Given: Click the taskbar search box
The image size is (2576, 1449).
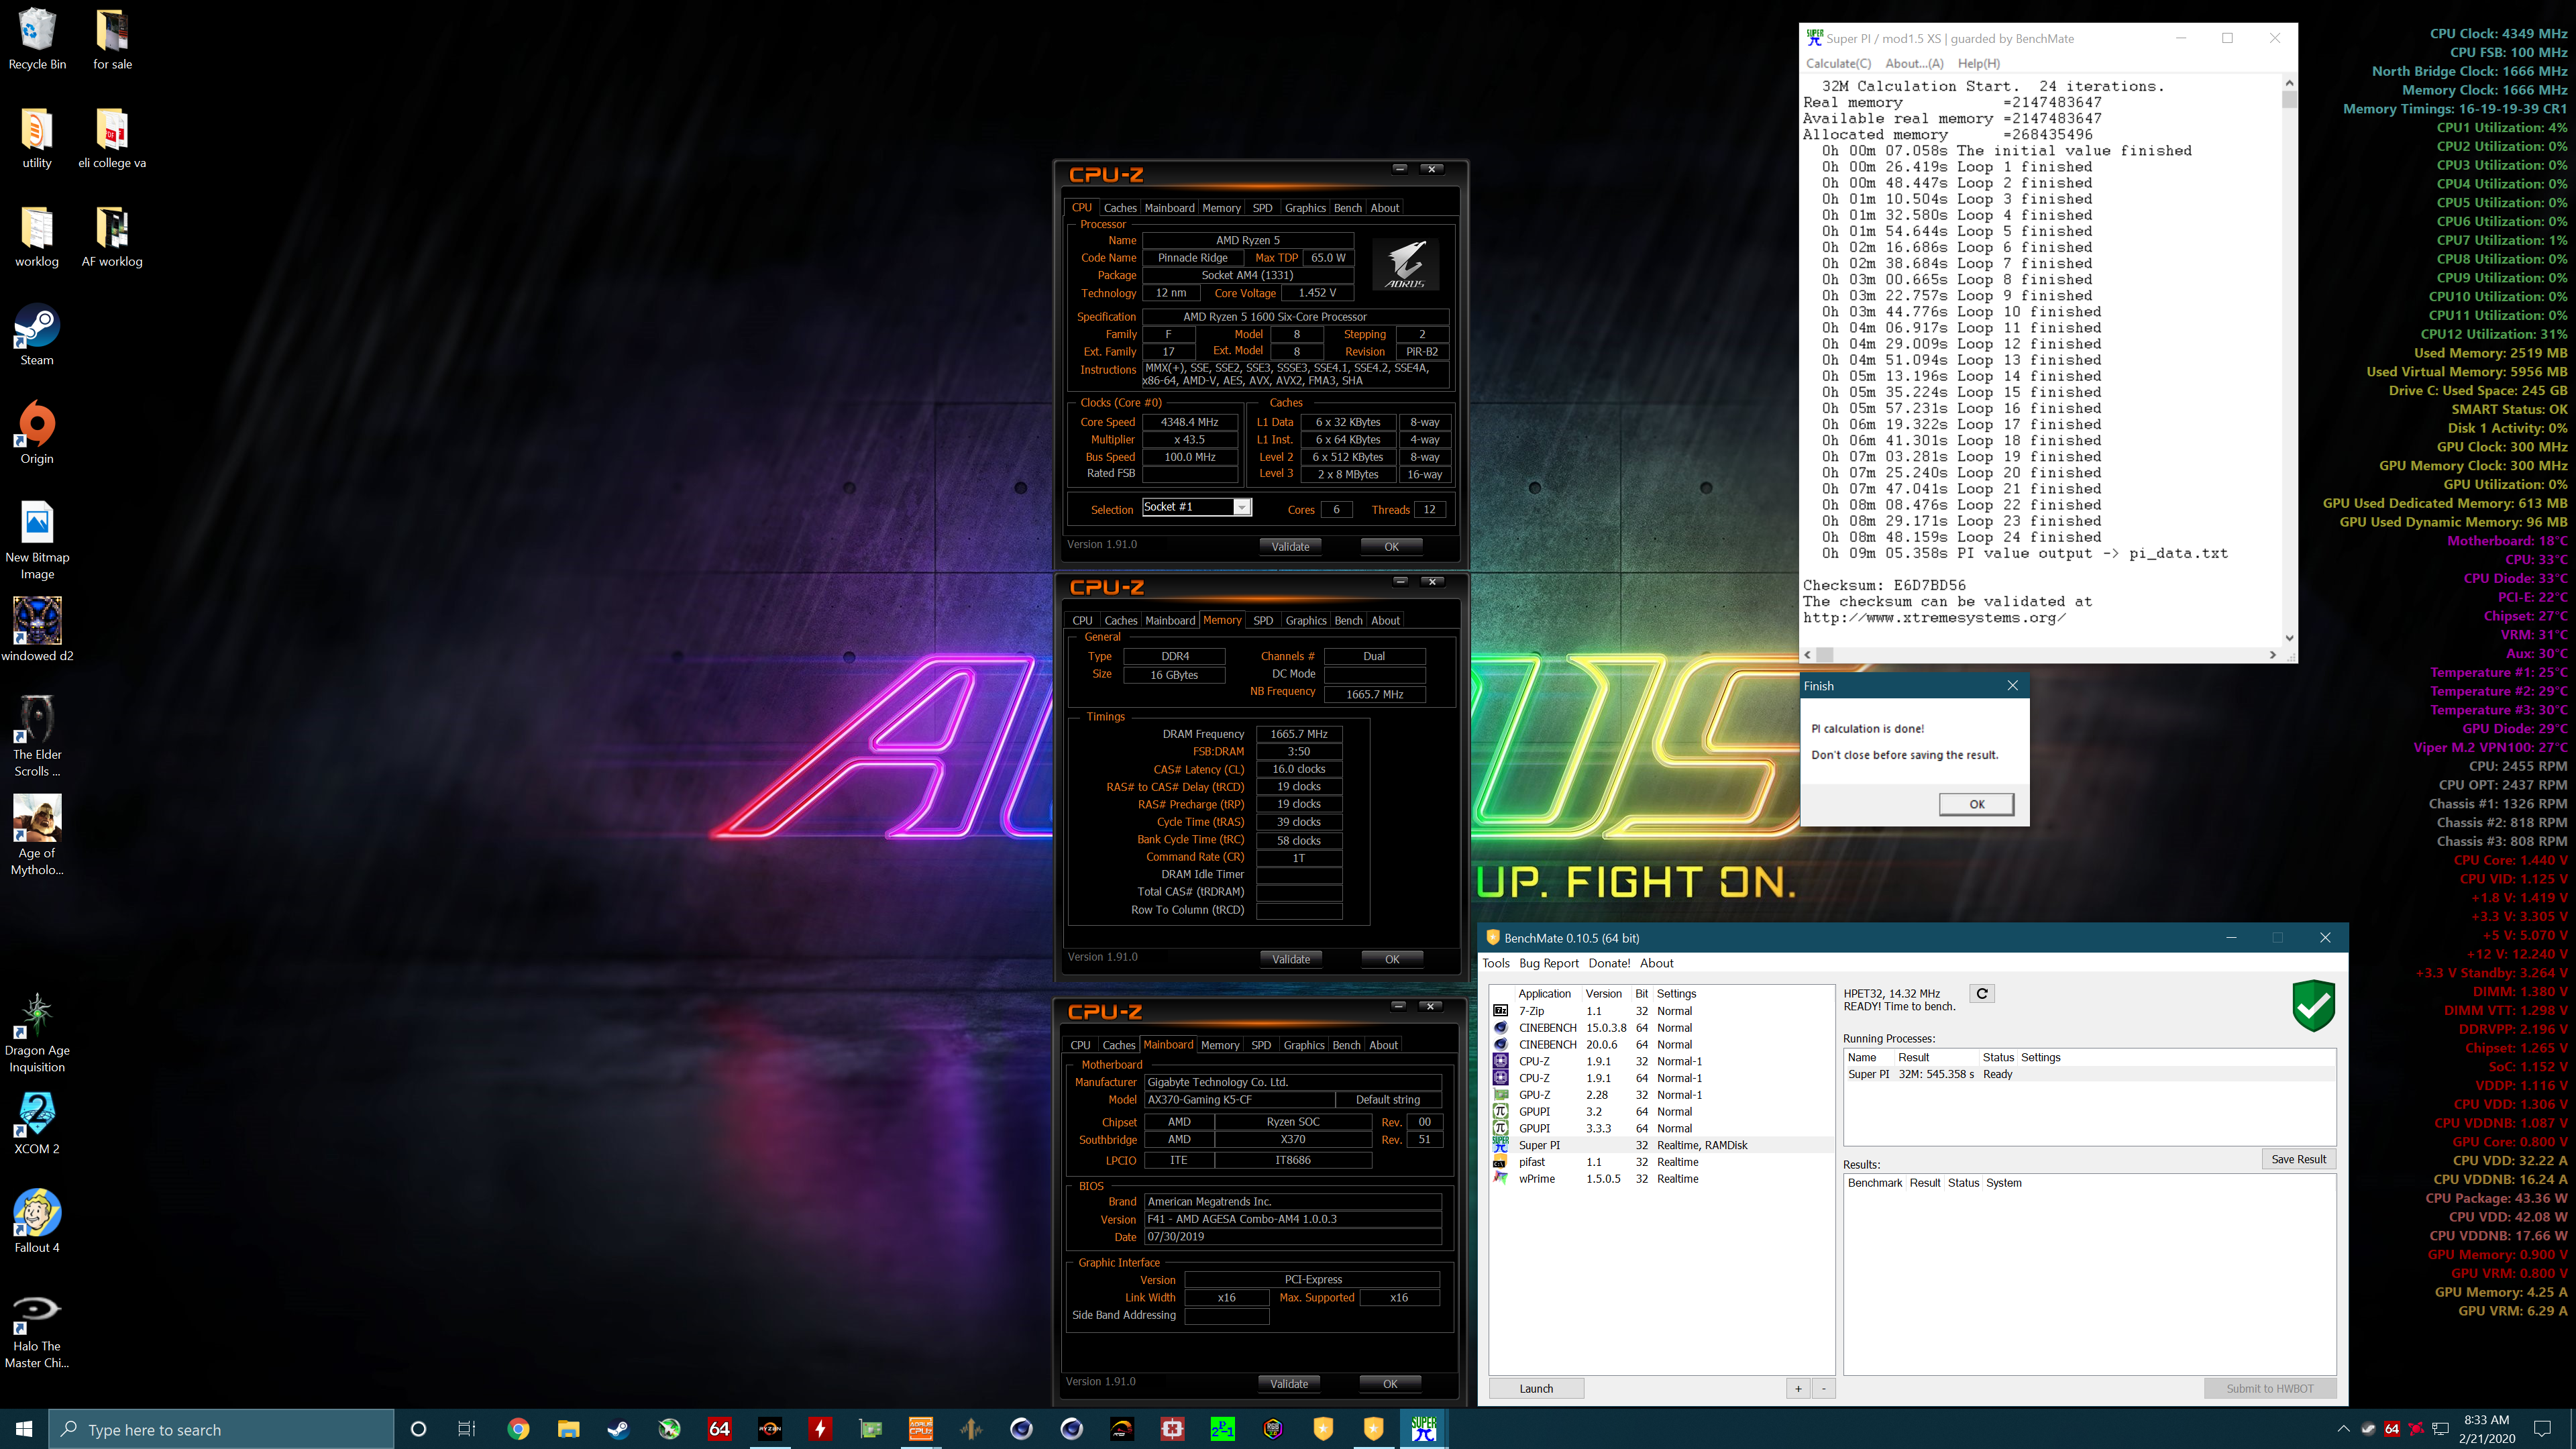Looking at the screenshot, I should [221, 1429].
